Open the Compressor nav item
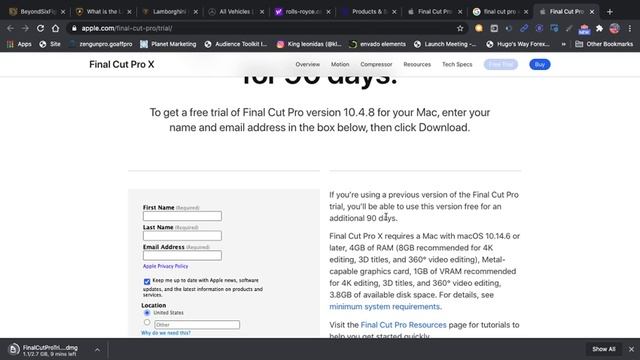The image size is (640, 360). coord(376,64)
